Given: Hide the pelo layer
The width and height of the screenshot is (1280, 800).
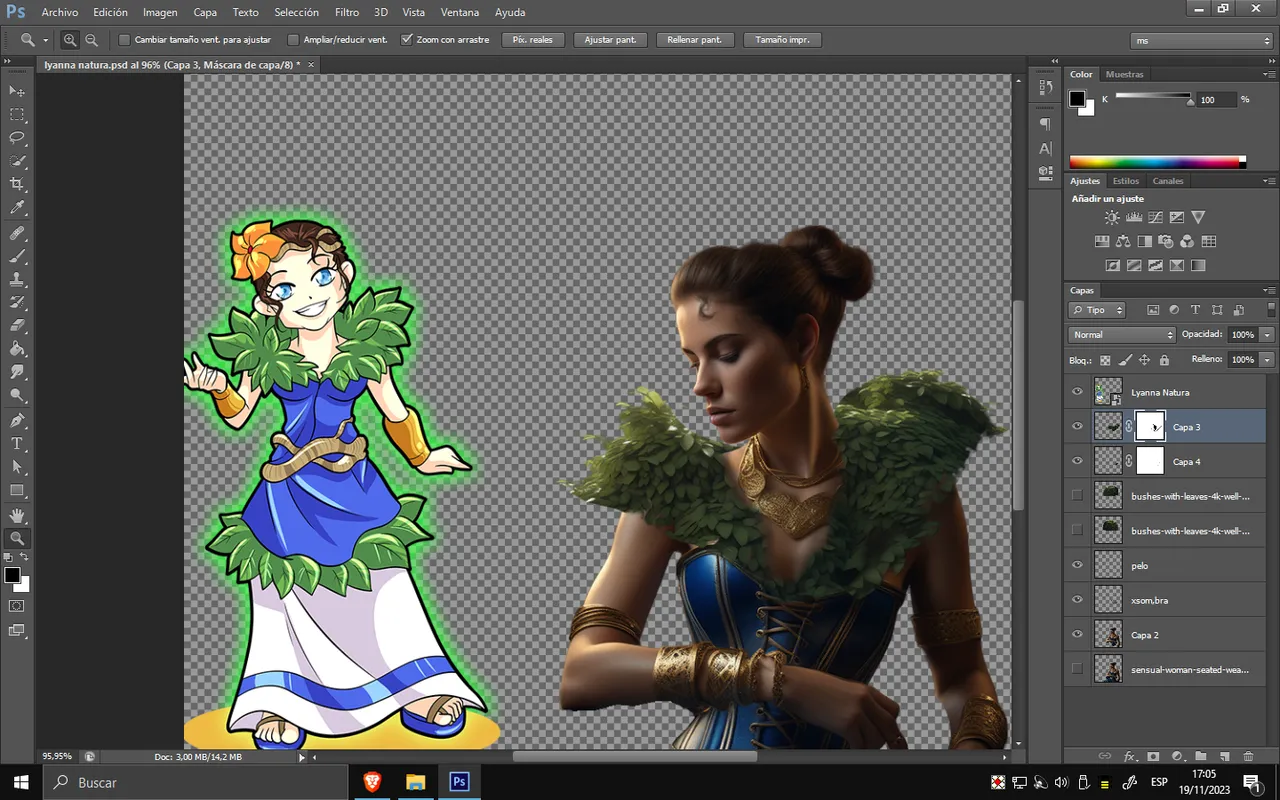Looking at the screenshot, I should click(x=1077, y=565).
